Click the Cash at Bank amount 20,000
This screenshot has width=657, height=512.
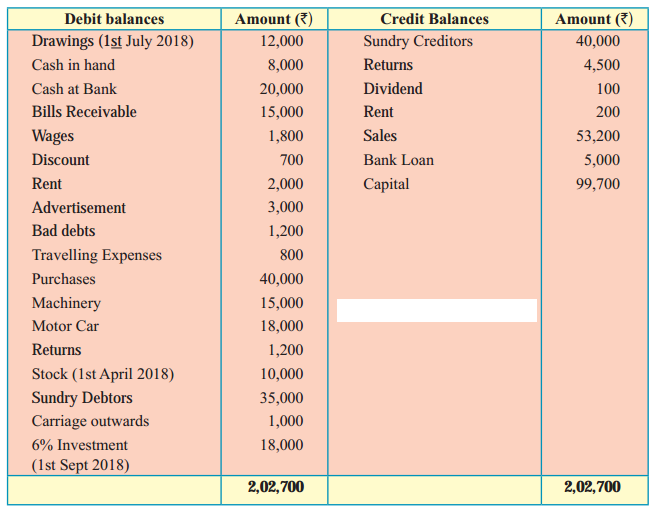coord(282,89)
